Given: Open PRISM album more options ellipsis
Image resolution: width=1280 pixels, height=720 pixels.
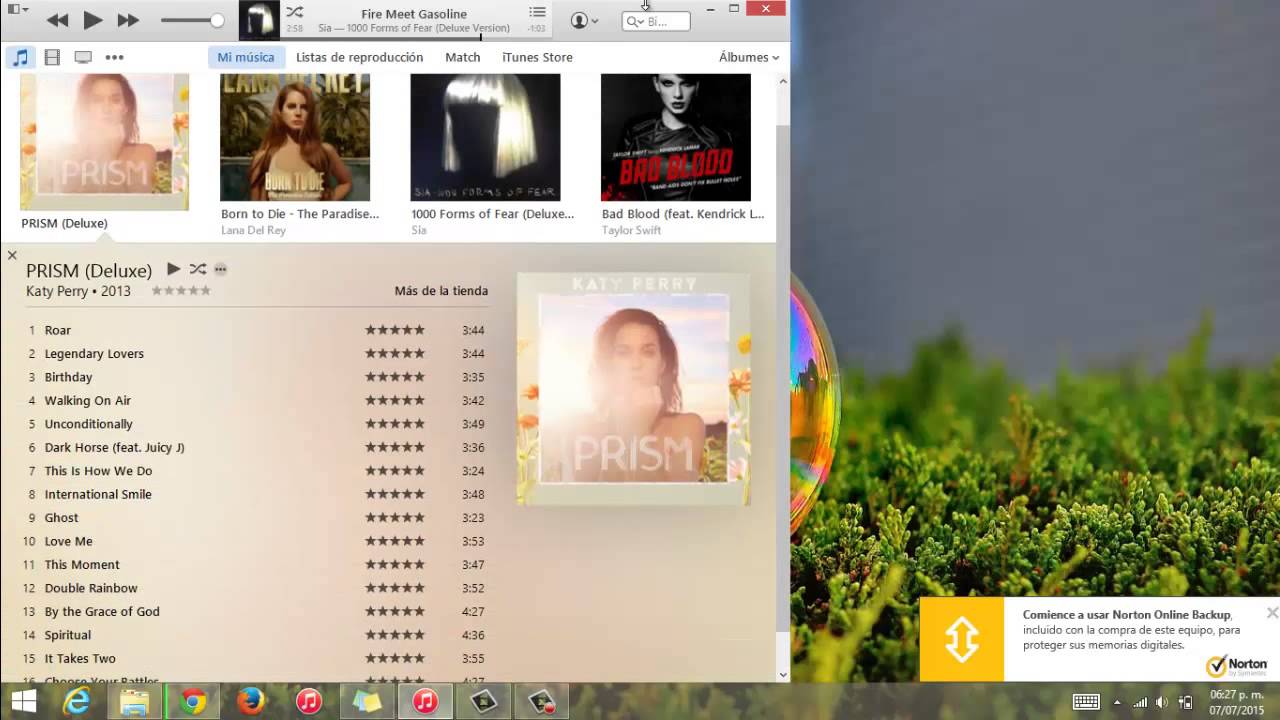Looking at the screenshot, I should pyautogui.click(x=220, y=269).
